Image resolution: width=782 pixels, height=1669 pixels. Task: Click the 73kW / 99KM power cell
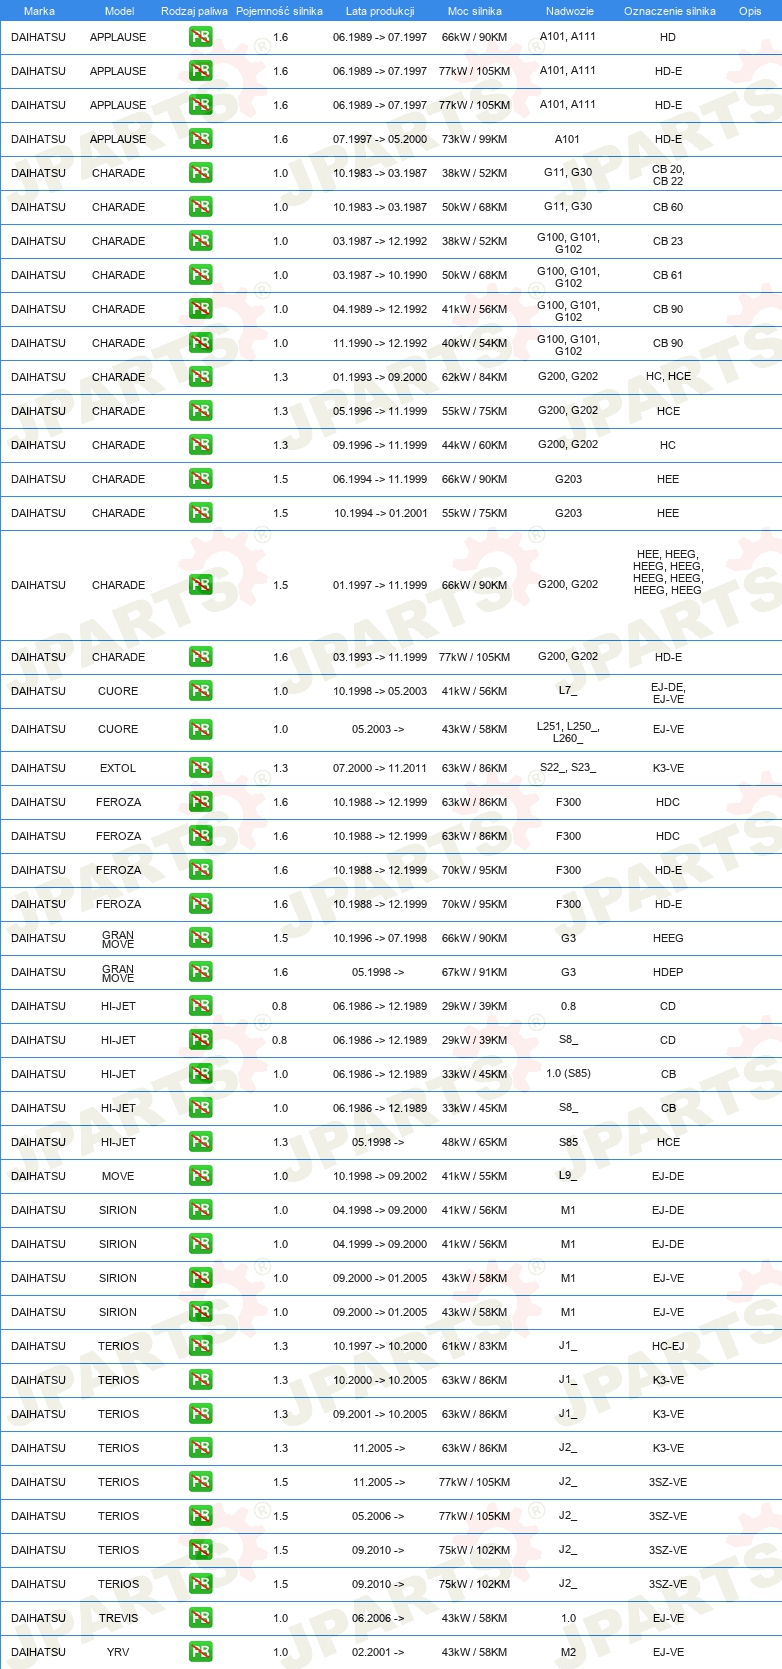[474, 139]
